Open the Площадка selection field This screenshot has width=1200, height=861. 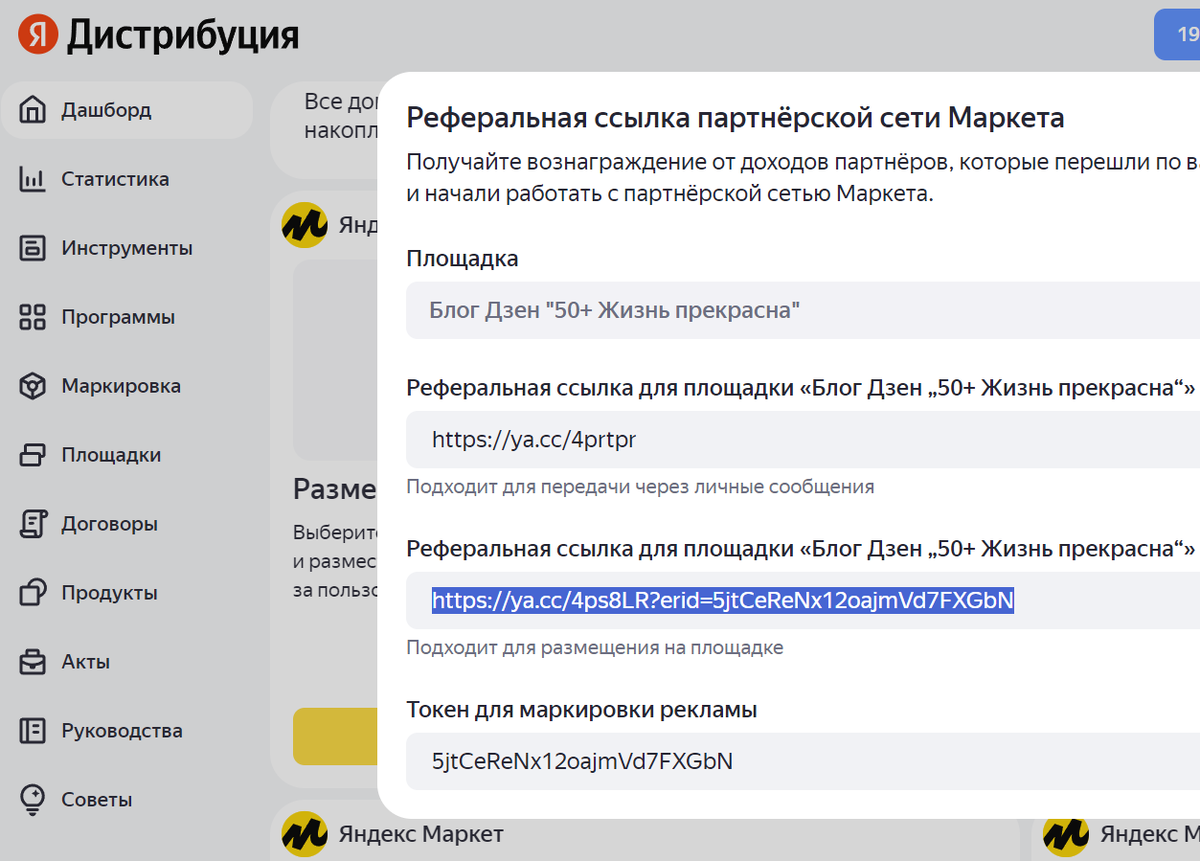(803, 310)
